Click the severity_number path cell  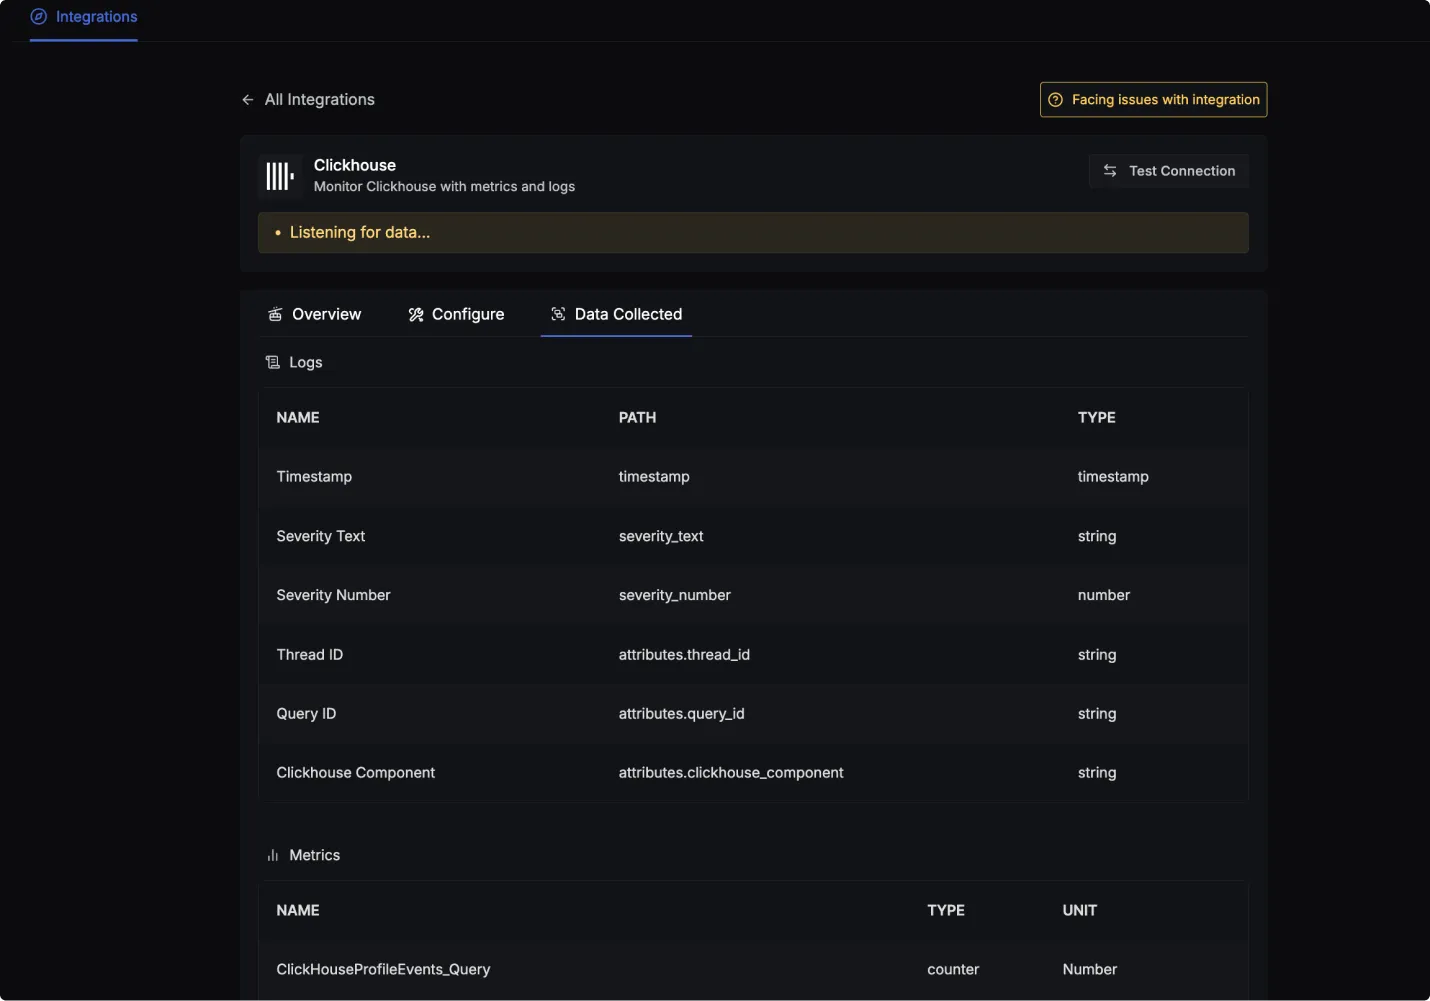click(675, 595)
